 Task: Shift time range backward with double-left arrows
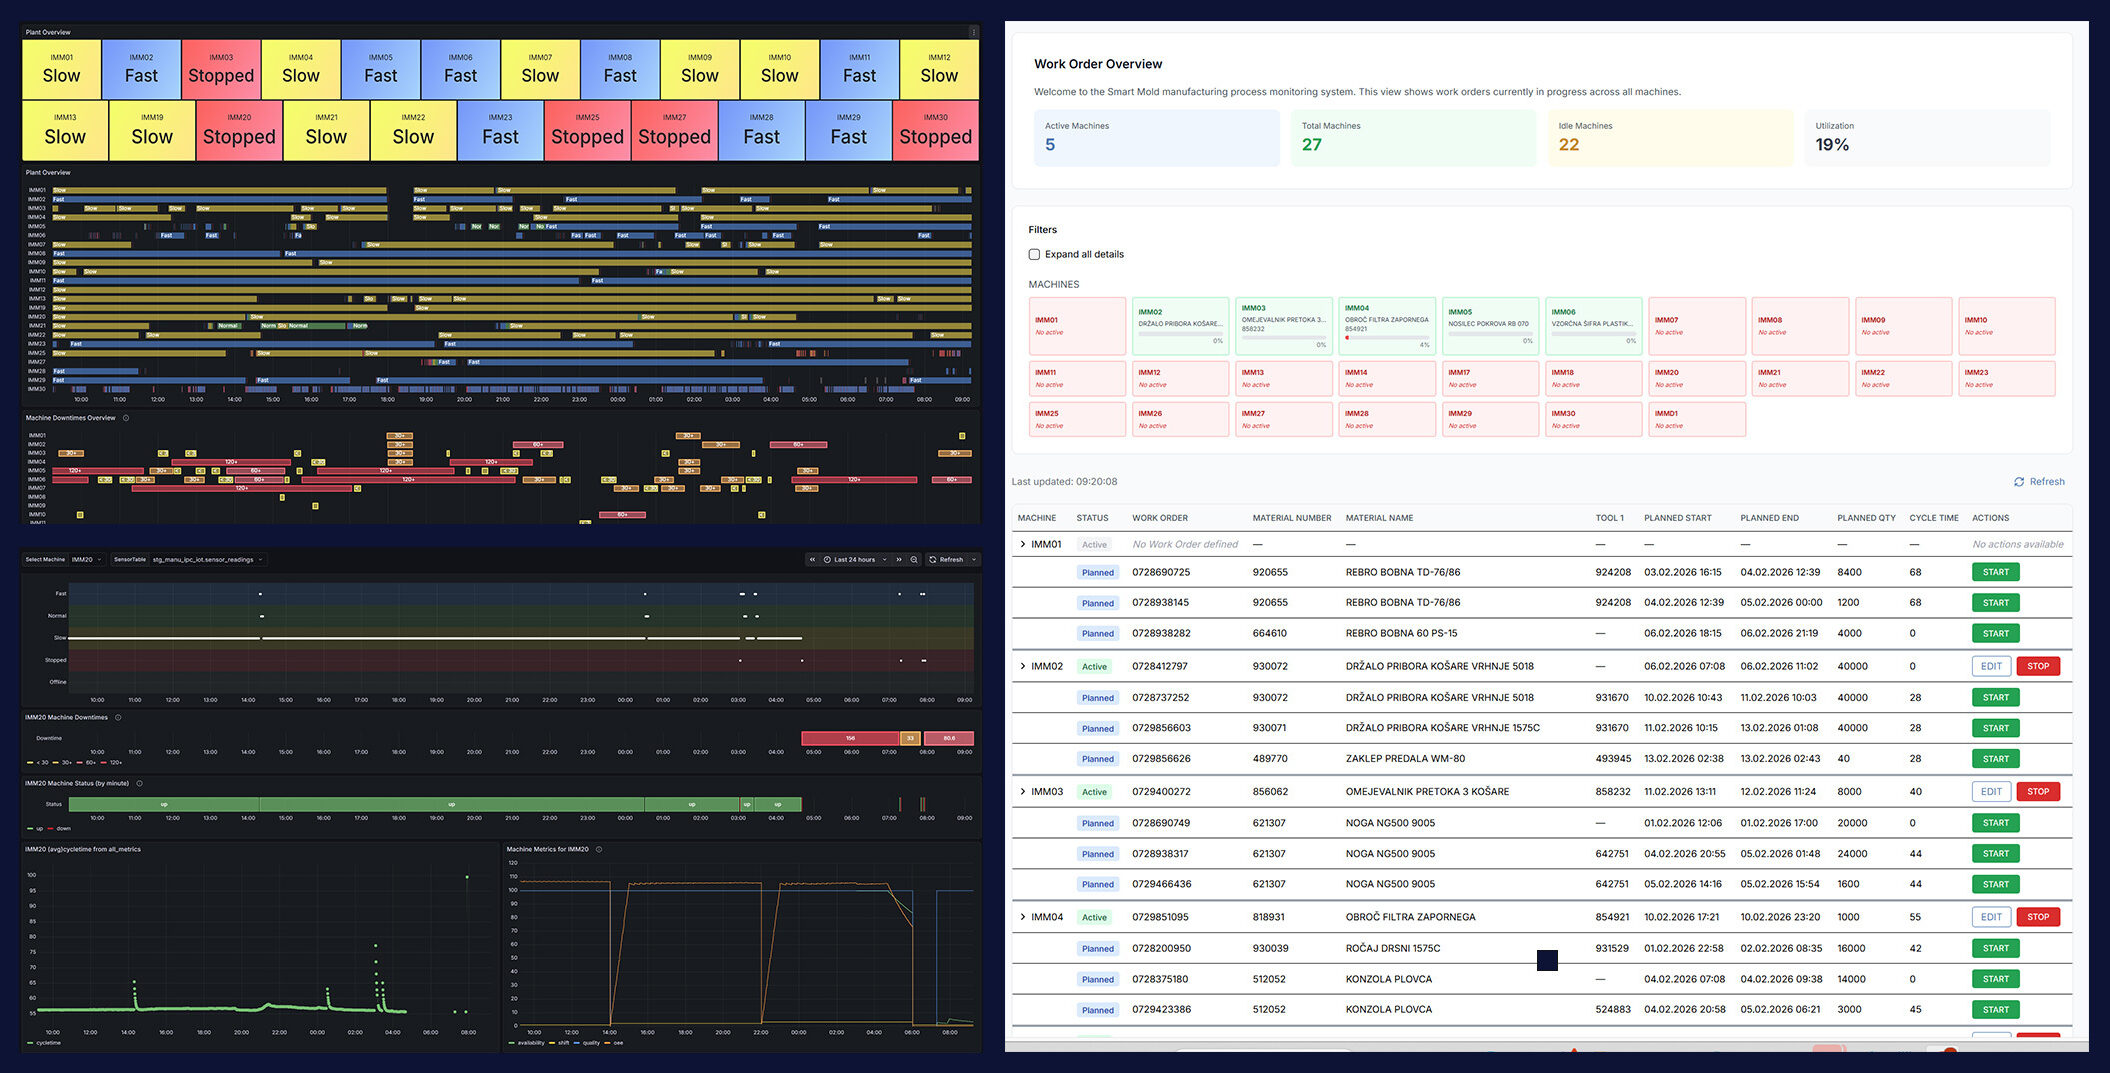(812, 560)
